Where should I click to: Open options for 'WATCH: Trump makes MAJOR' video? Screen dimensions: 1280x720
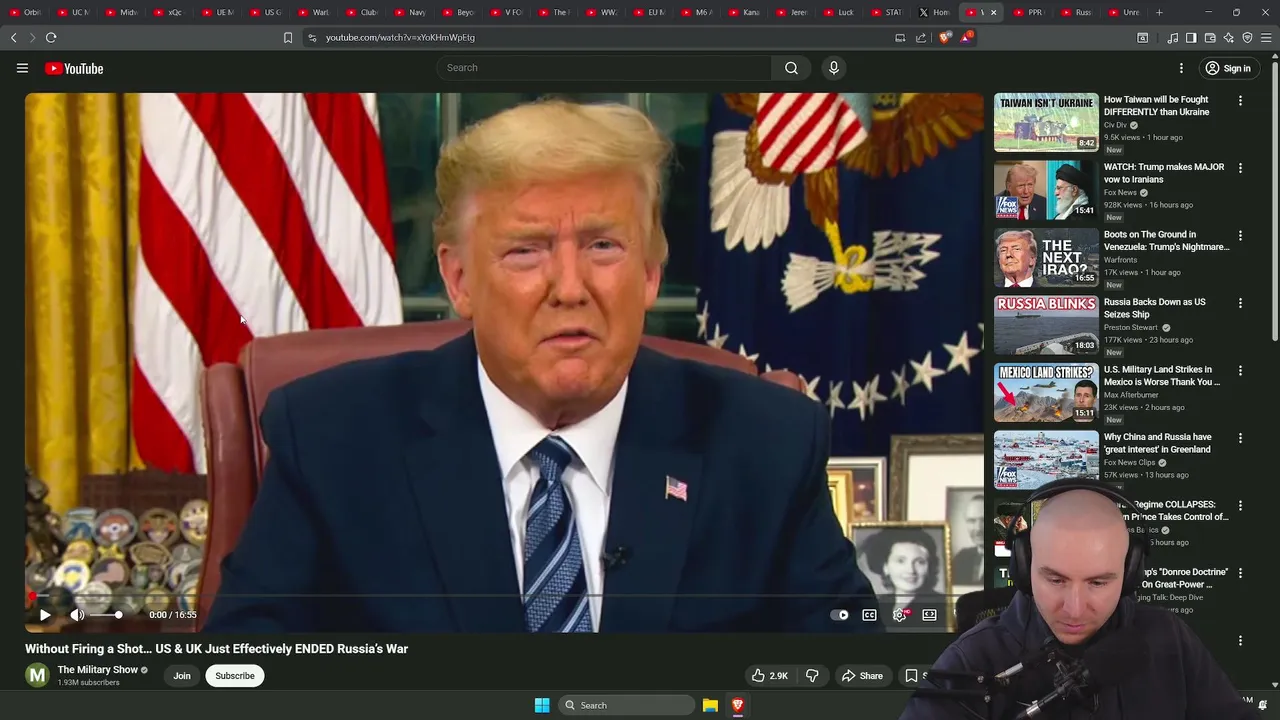pos(1240,168)
